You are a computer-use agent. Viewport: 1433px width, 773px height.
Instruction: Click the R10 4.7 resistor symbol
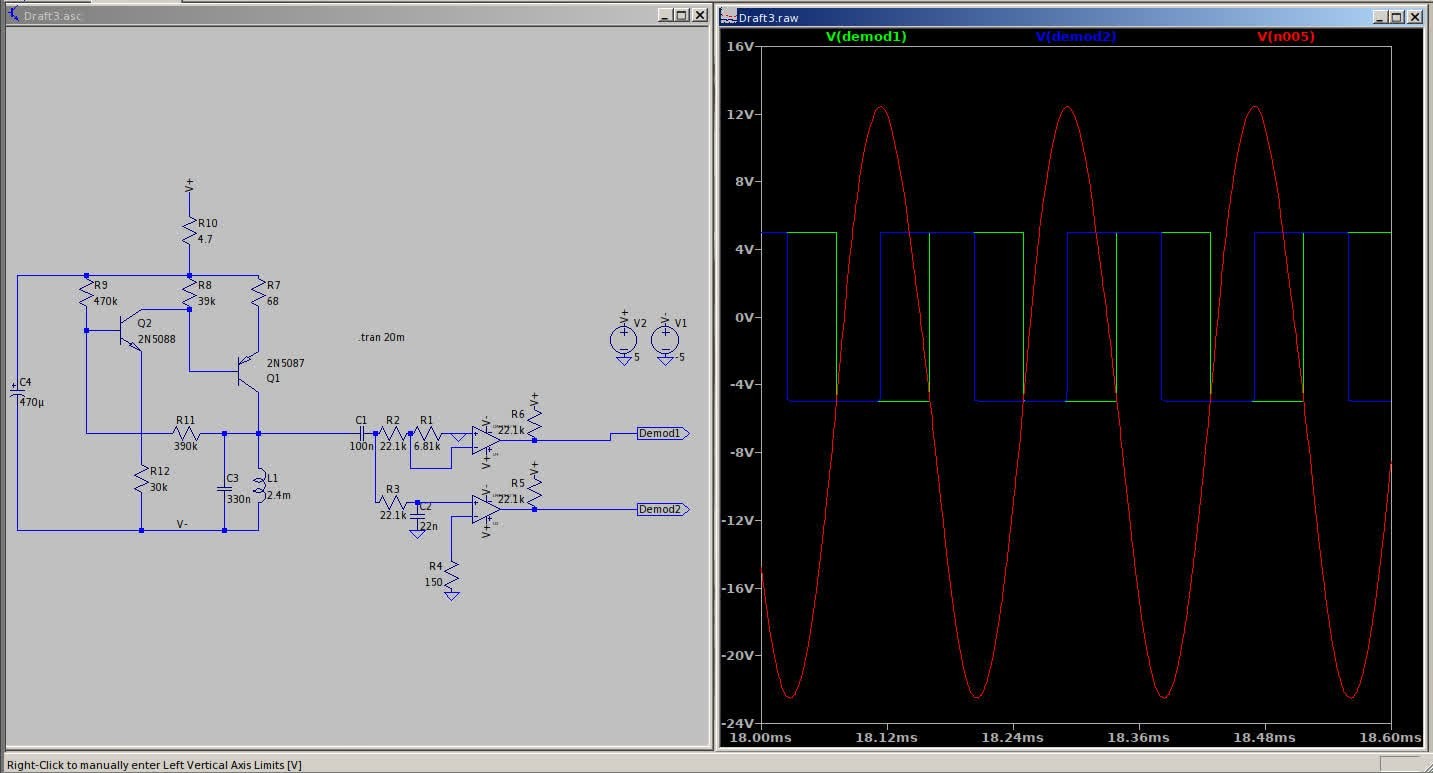pyautogui.click(x=189, y=232)
